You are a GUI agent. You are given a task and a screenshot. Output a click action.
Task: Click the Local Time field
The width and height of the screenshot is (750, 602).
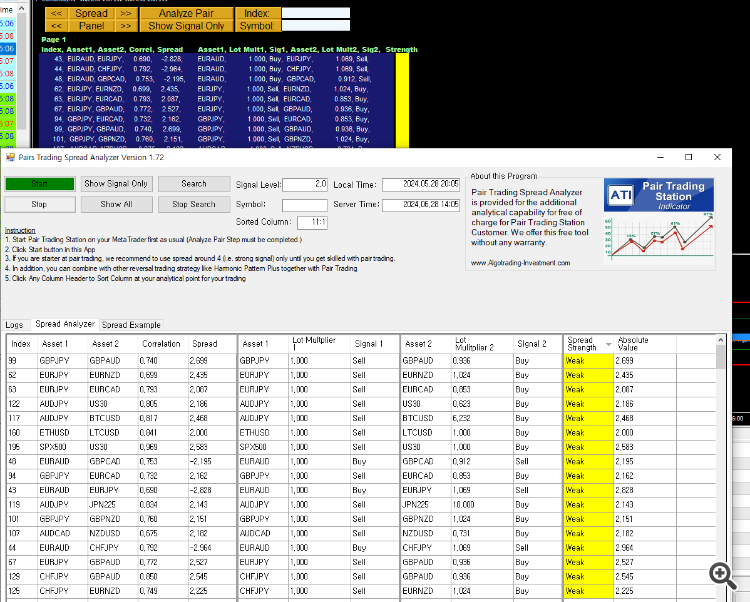click(x=421, y=185)
